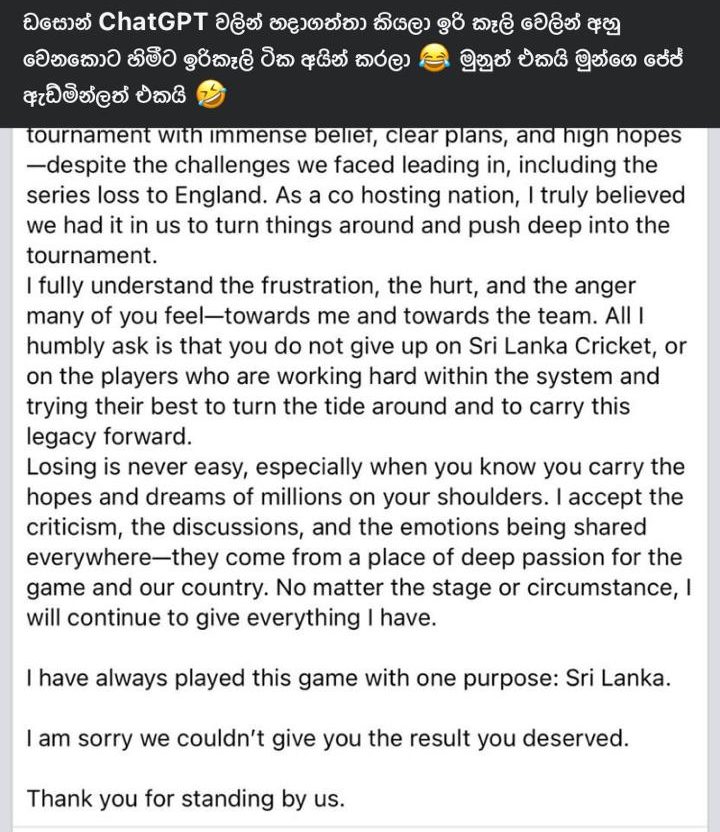Click "will continue to give everything I have."
This screenshot has width=720, height=832.
click(232, 617)
